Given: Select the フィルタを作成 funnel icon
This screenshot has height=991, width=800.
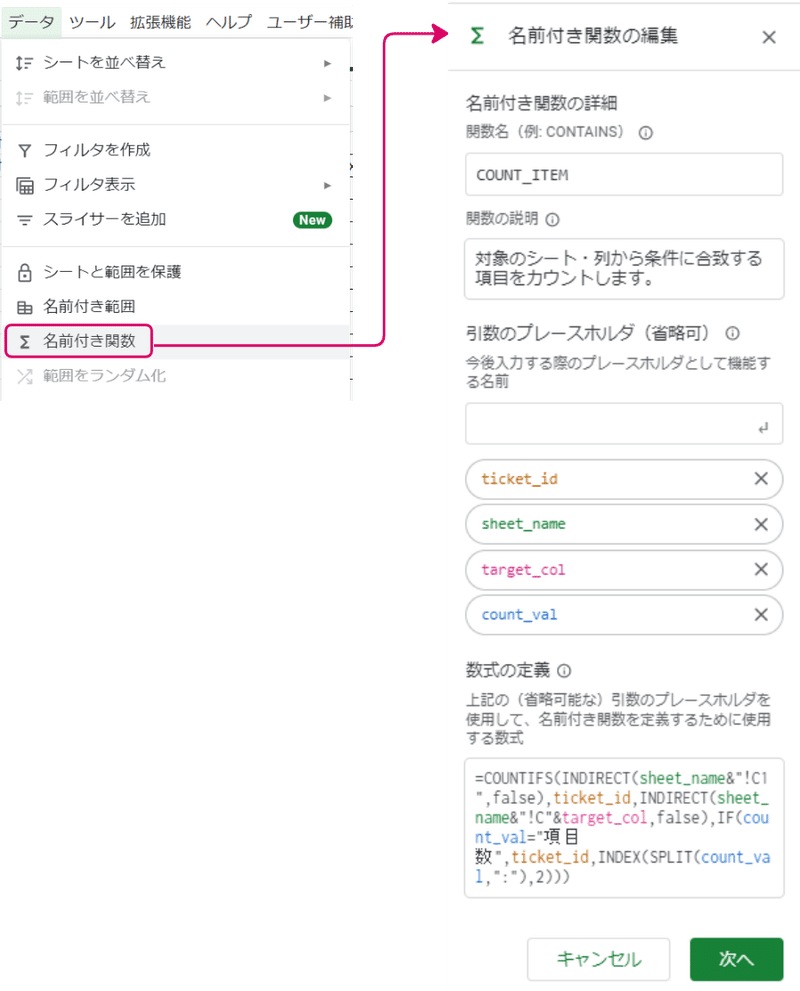Looking at the screenshot, I should tap(26, 150).
